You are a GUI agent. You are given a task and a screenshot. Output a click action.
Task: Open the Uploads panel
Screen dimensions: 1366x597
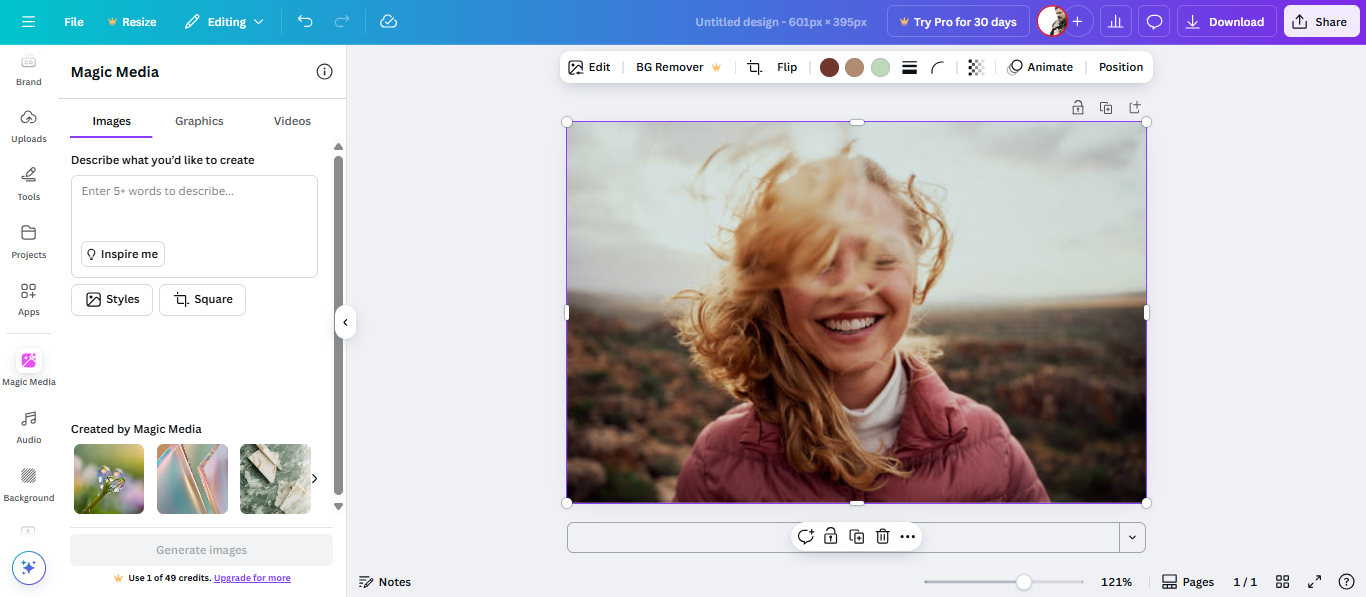pos(28,126)
